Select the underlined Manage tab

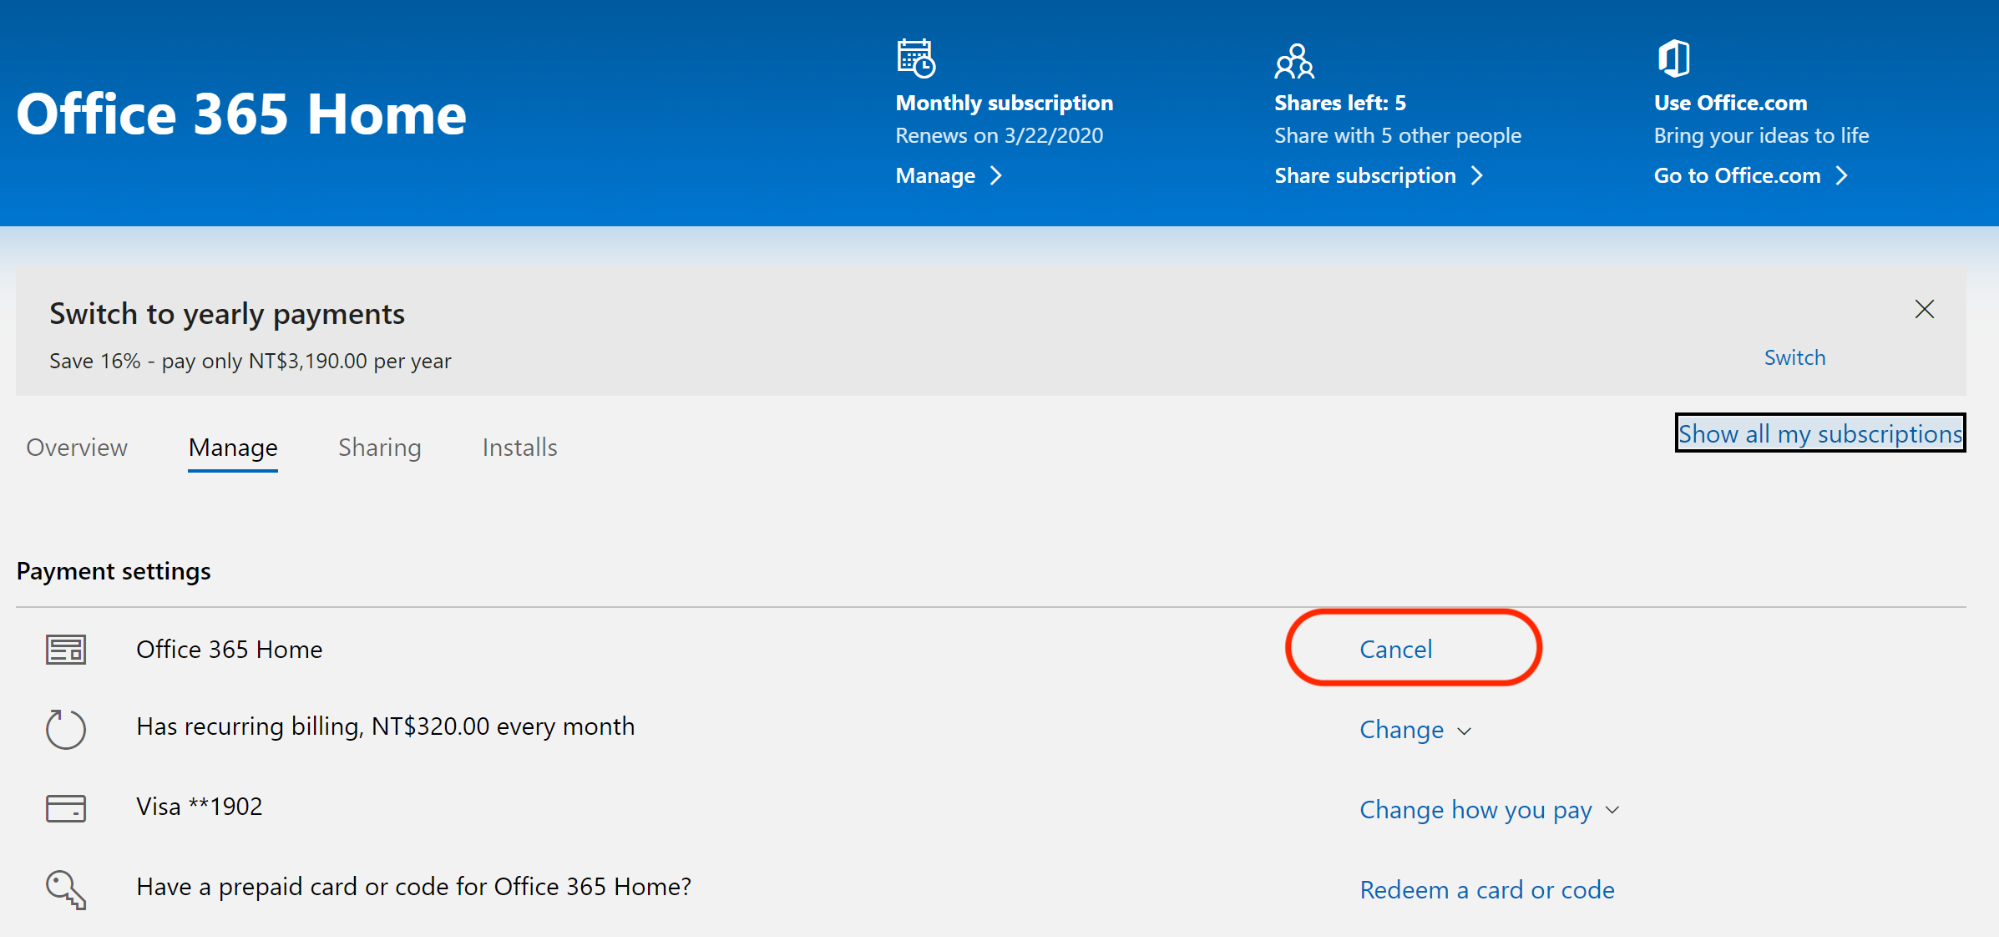pyautogui.click(x=233, y=448)
